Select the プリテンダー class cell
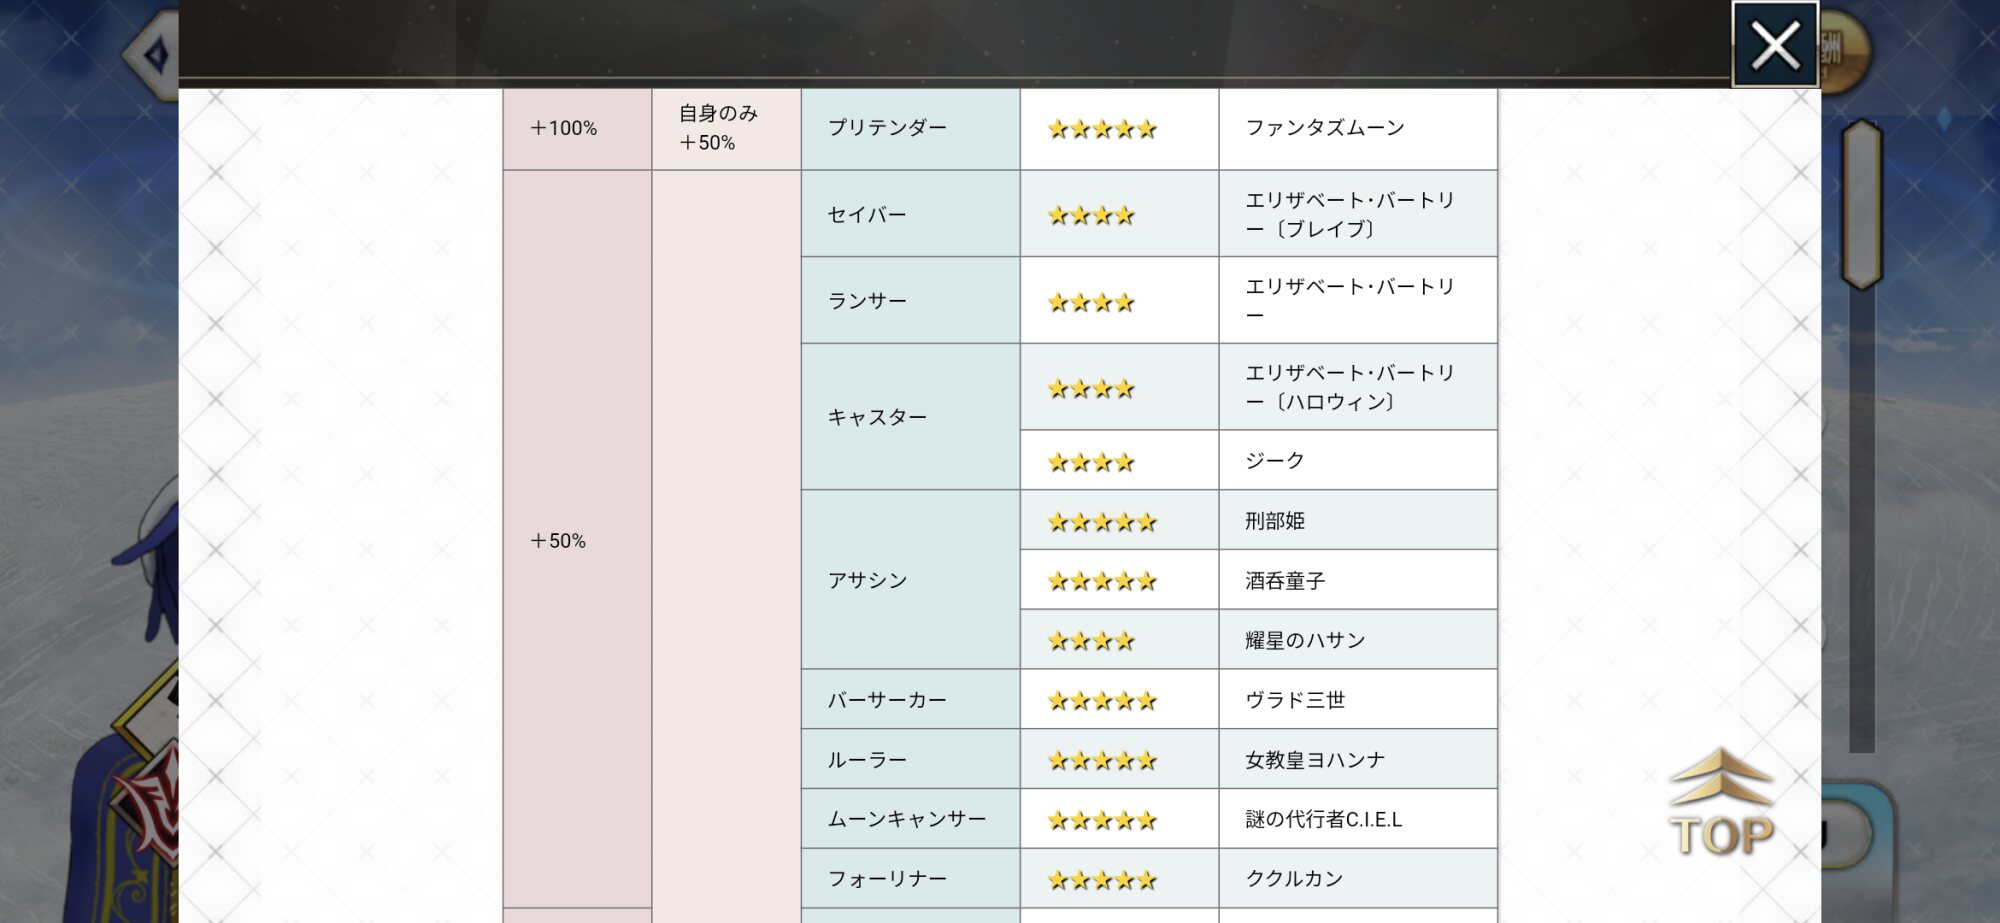2000x923 pixels. click(x=909, y=129)
